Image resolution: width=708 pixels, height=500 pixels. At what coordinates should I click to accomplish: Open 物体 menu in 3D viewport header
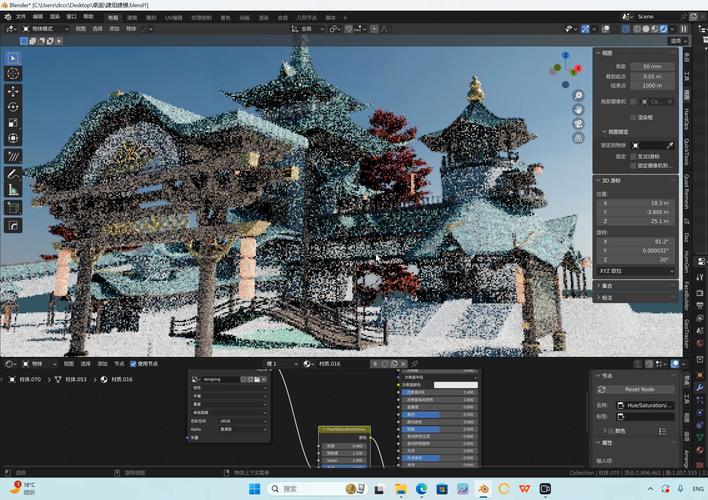(x=131, y=29)
